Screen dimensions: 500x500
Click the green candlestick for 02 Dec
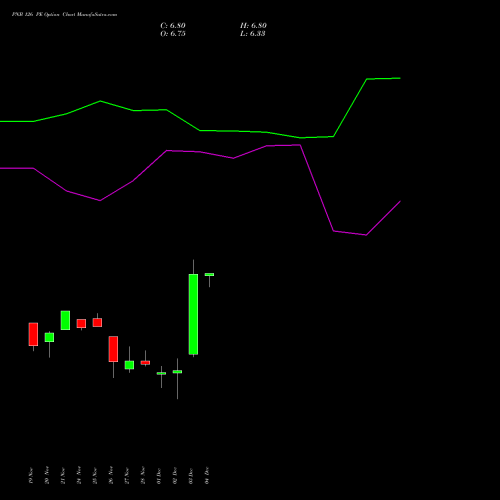point(177,371)
